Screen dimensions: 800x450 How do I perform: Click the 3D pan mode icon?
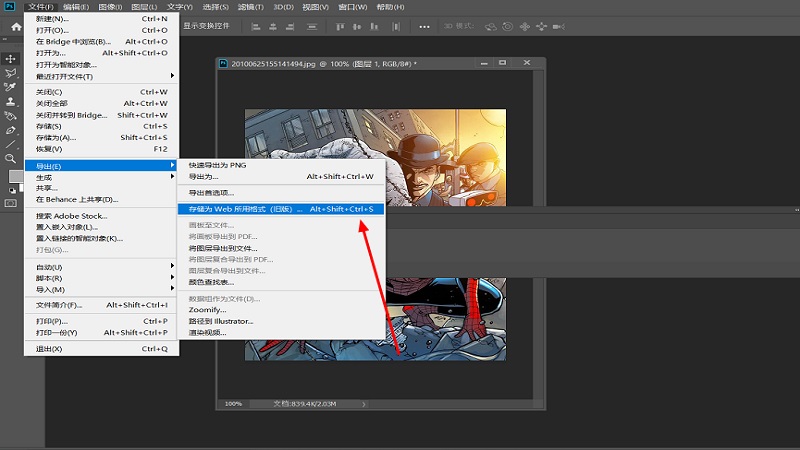[524, 27]
